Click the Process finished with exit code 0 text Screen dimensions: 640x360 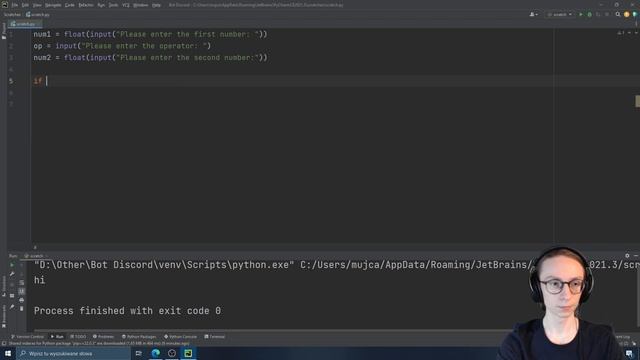coord(127,311)
